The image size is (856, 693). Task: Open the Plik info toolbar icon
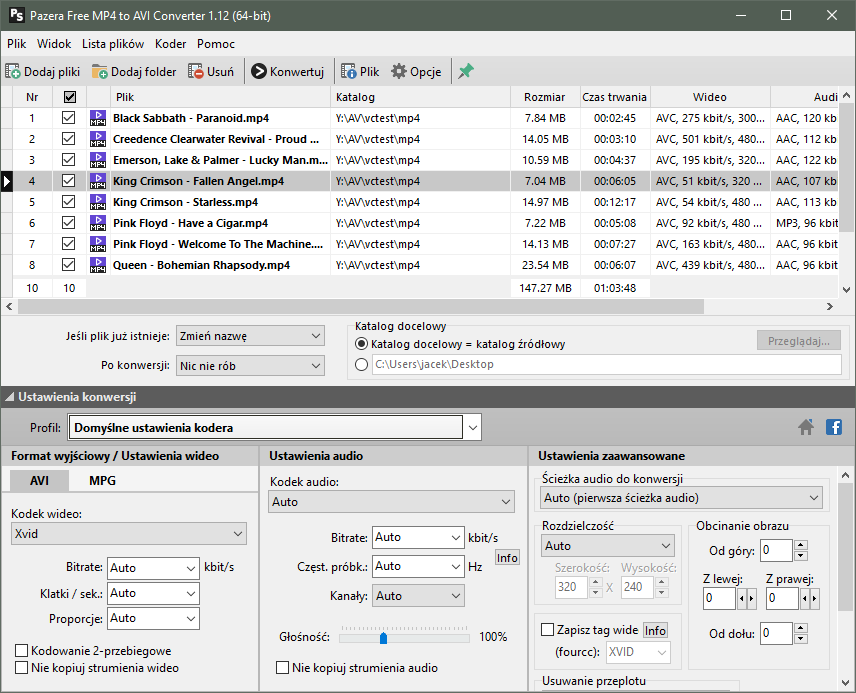click(x=349, y=72)
